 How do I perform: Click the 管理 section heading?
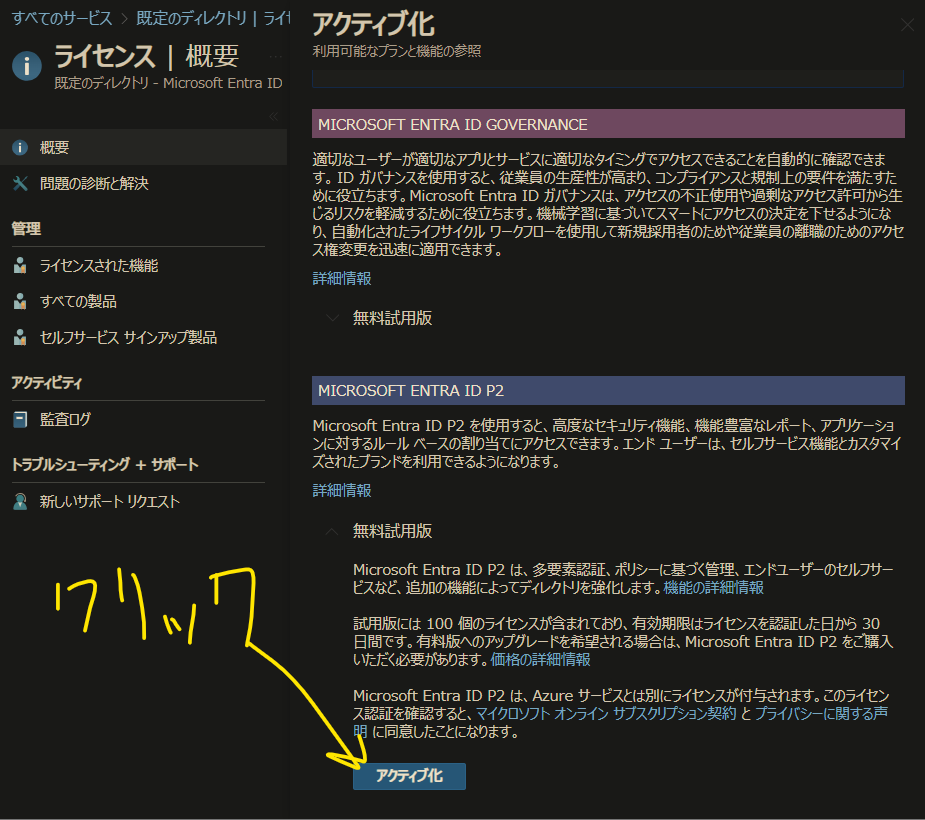coord(27,229)
